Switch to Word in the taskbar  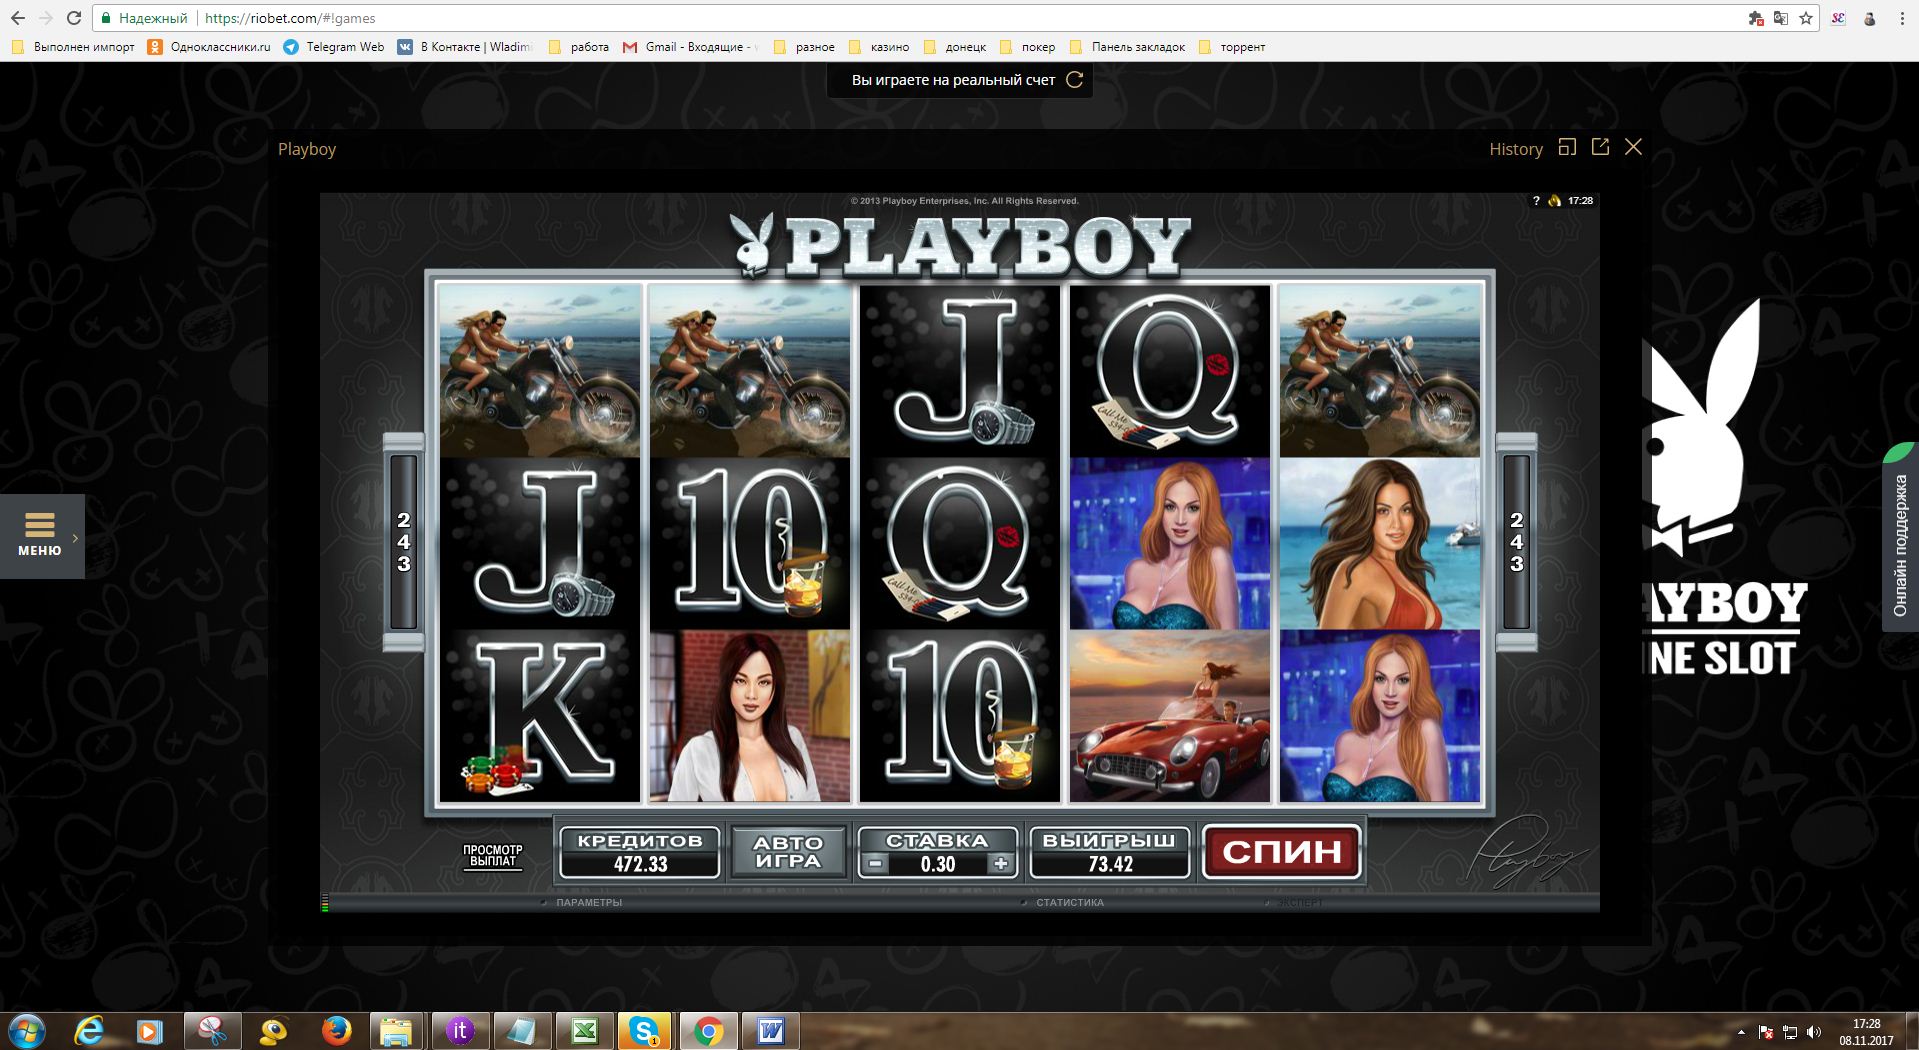pyautogui.click(x=769, y=1031)
